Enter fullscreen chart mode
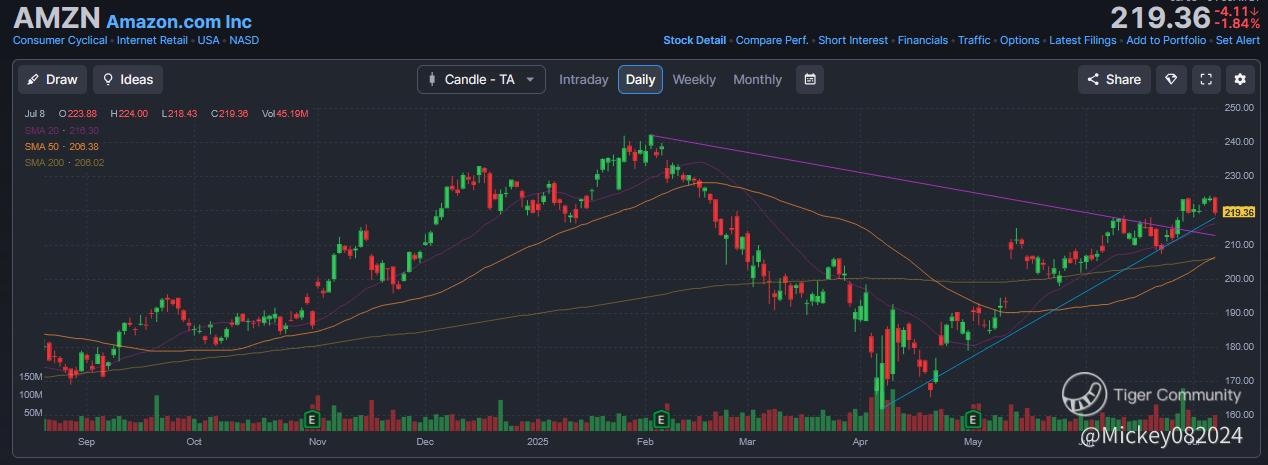This screenshot has height=465, width=1268. click(1206, 80)
